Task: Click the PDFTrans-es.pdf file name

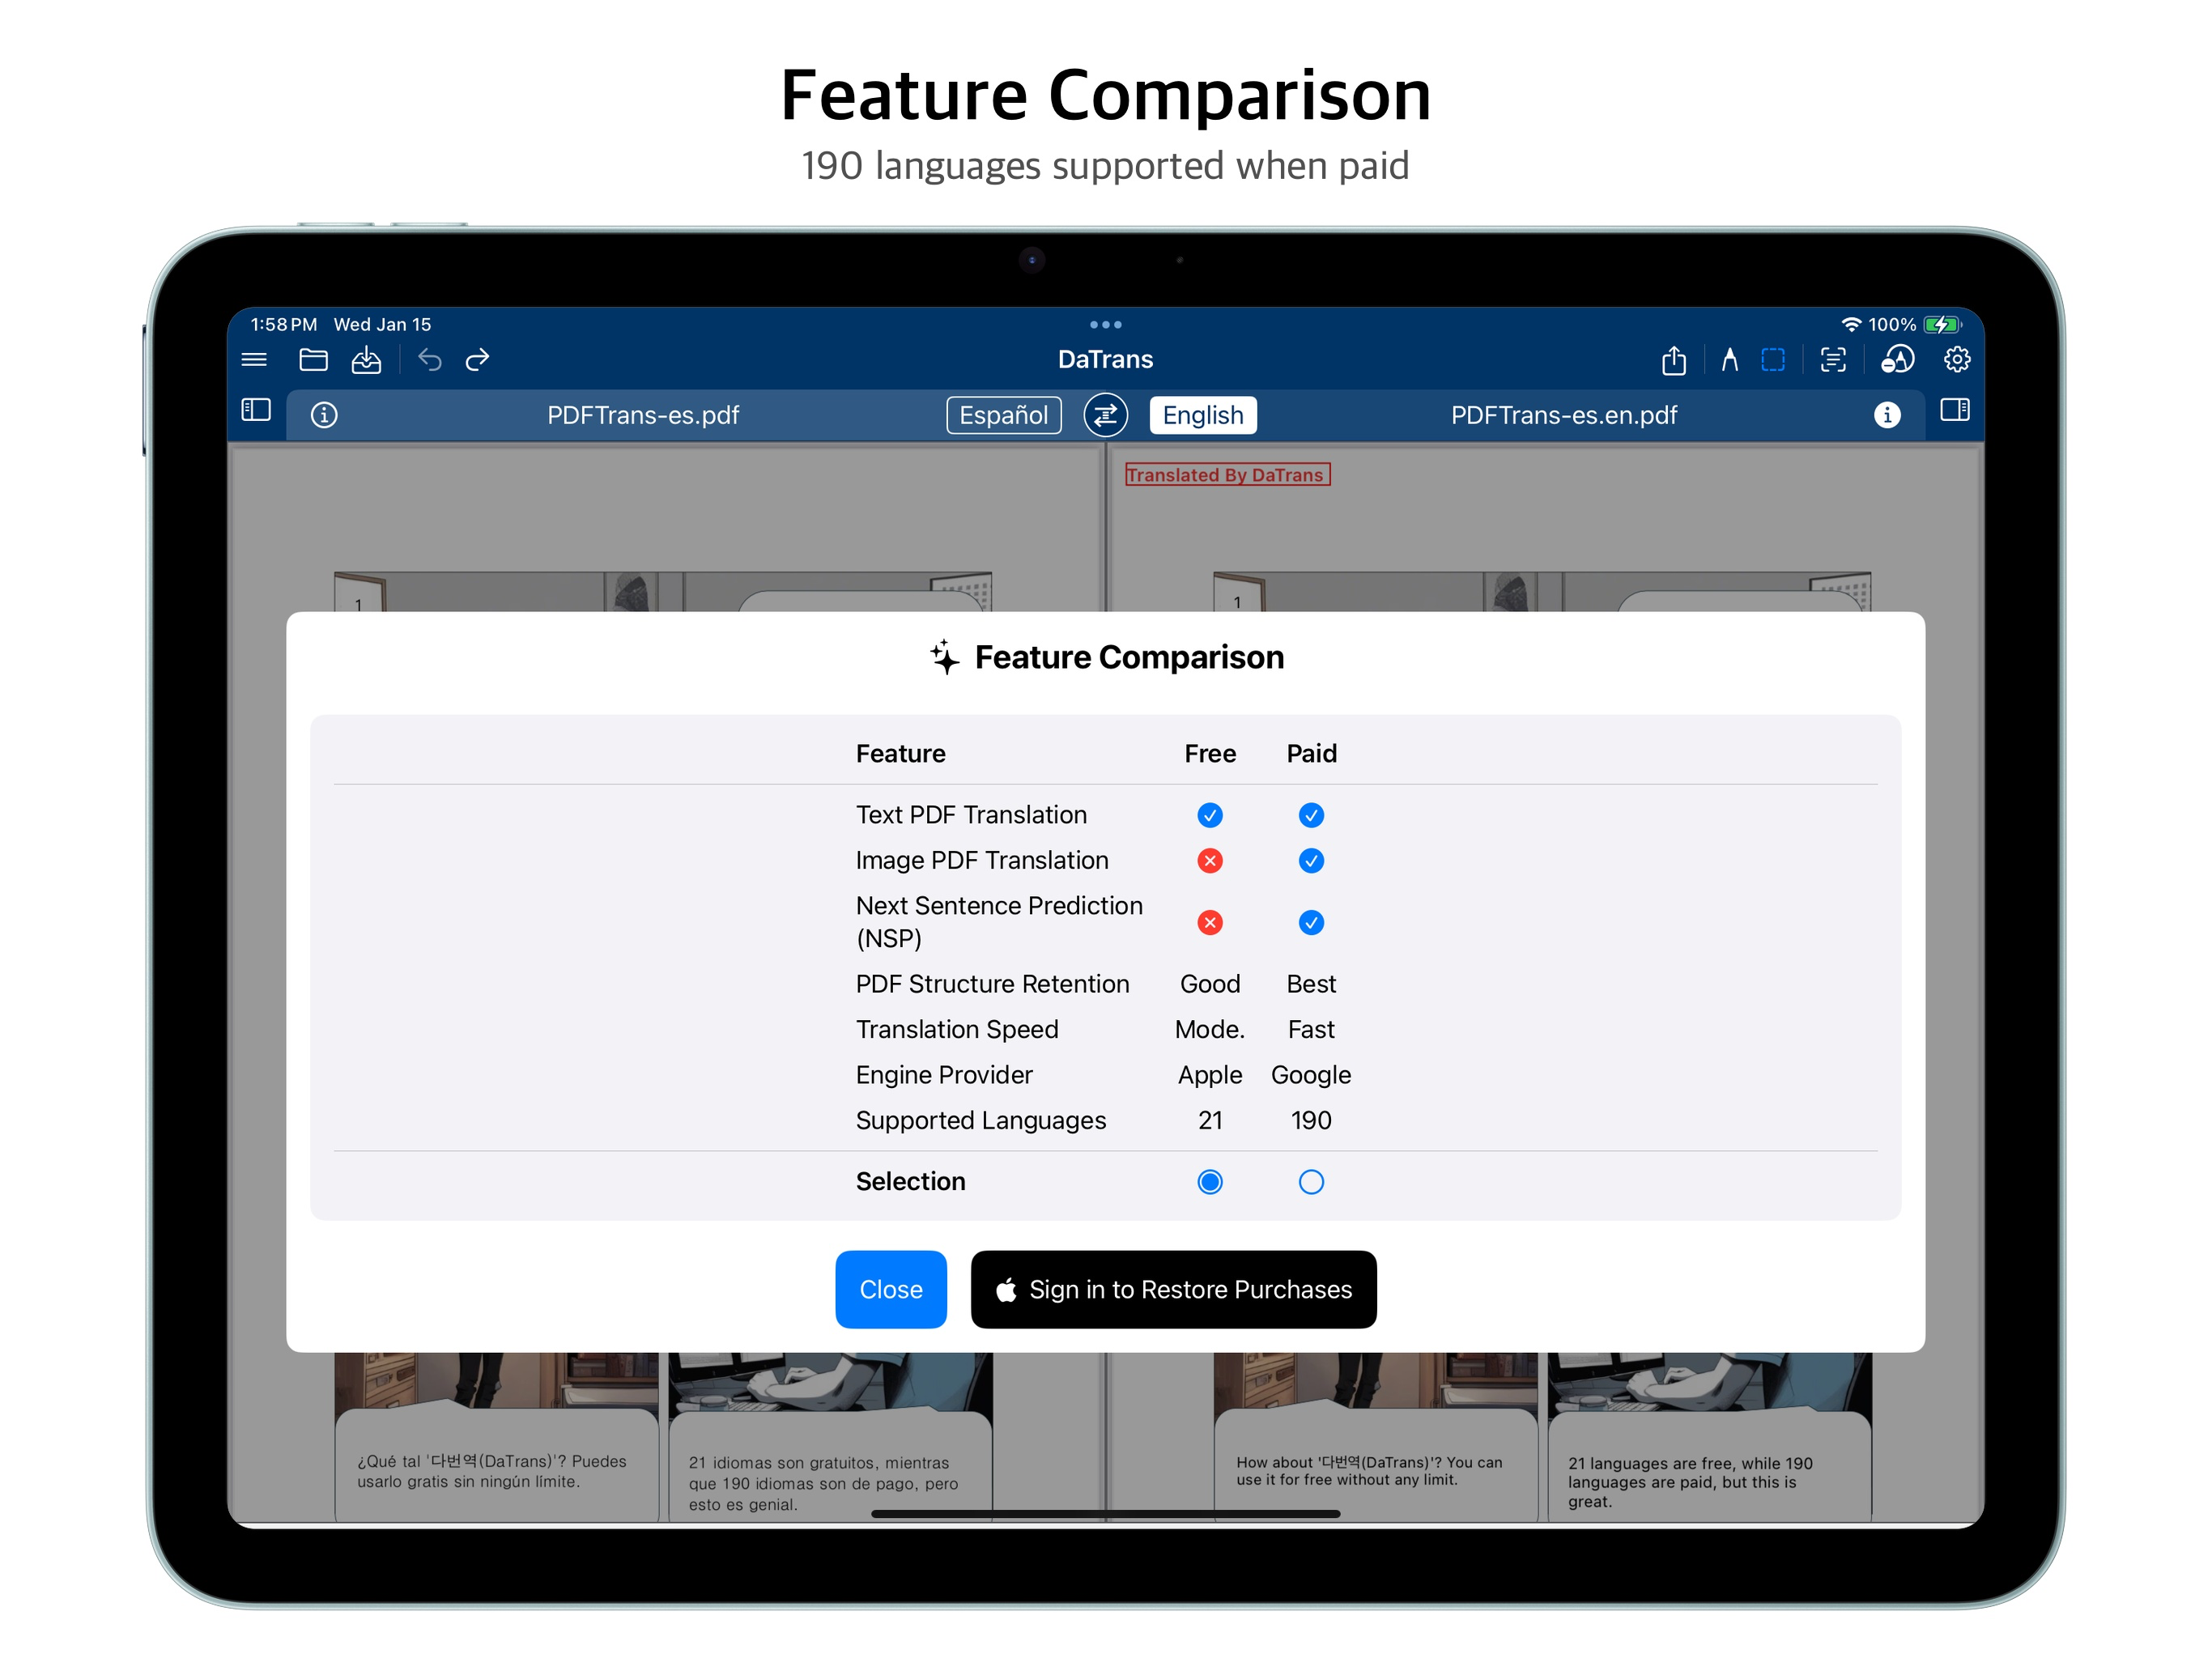Action: pos(642,415)
